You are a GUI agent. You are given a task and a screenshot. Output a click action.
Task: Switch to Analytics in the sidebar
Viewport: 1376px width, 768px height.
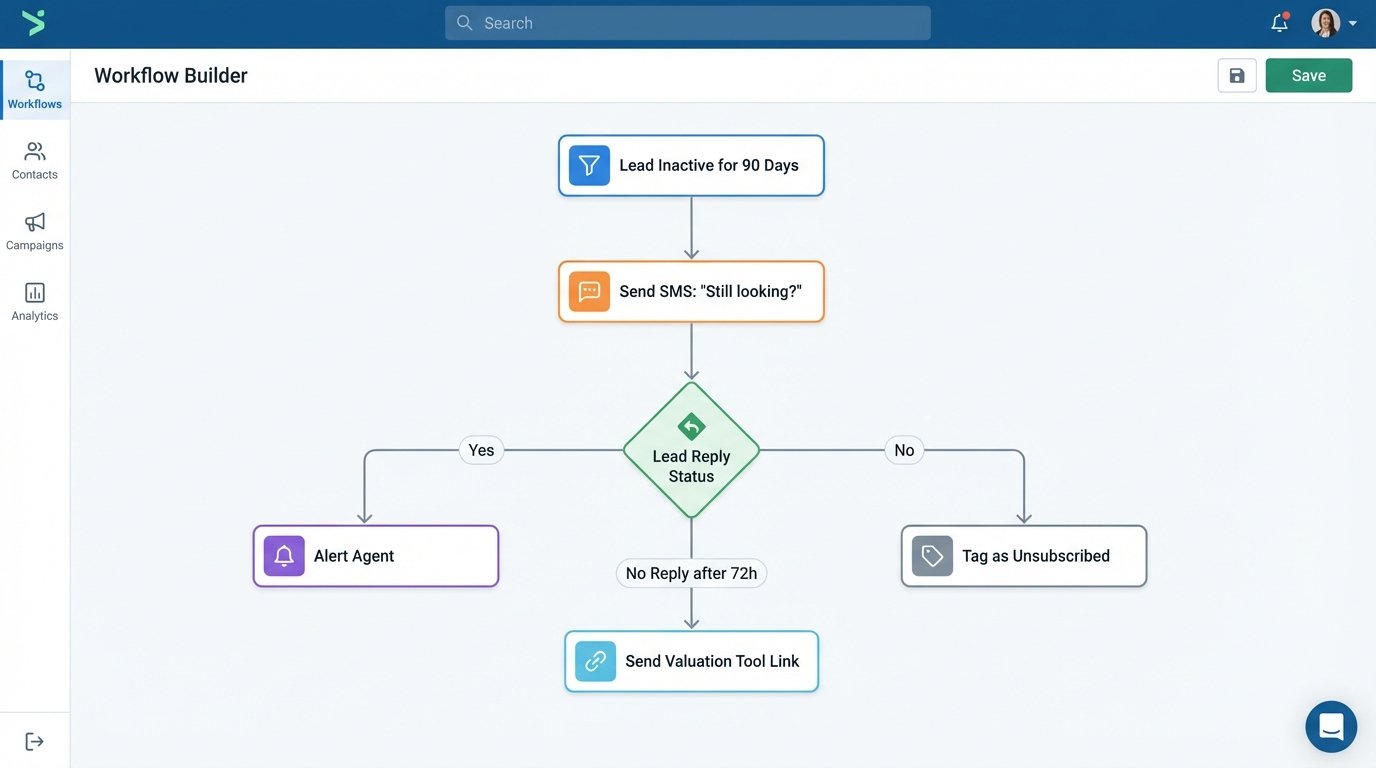click(35, 302)
